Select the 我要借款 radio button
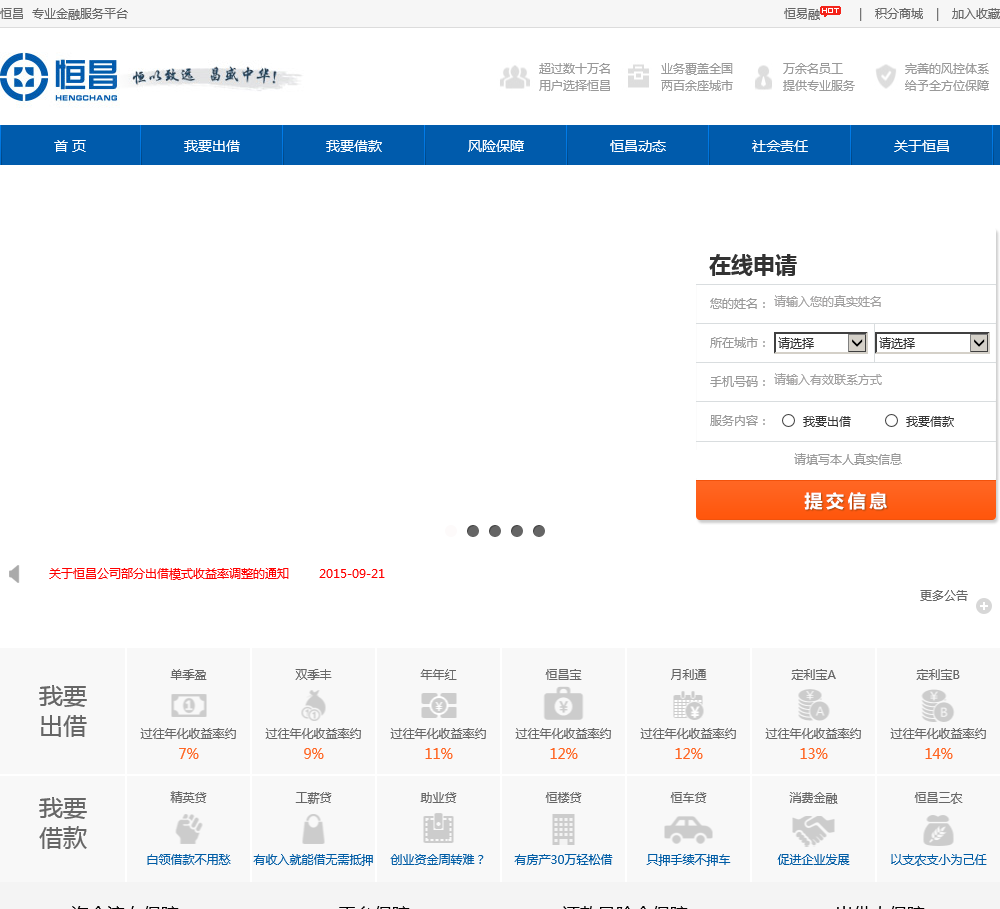The image size is (1000, 909). point(892,420)
